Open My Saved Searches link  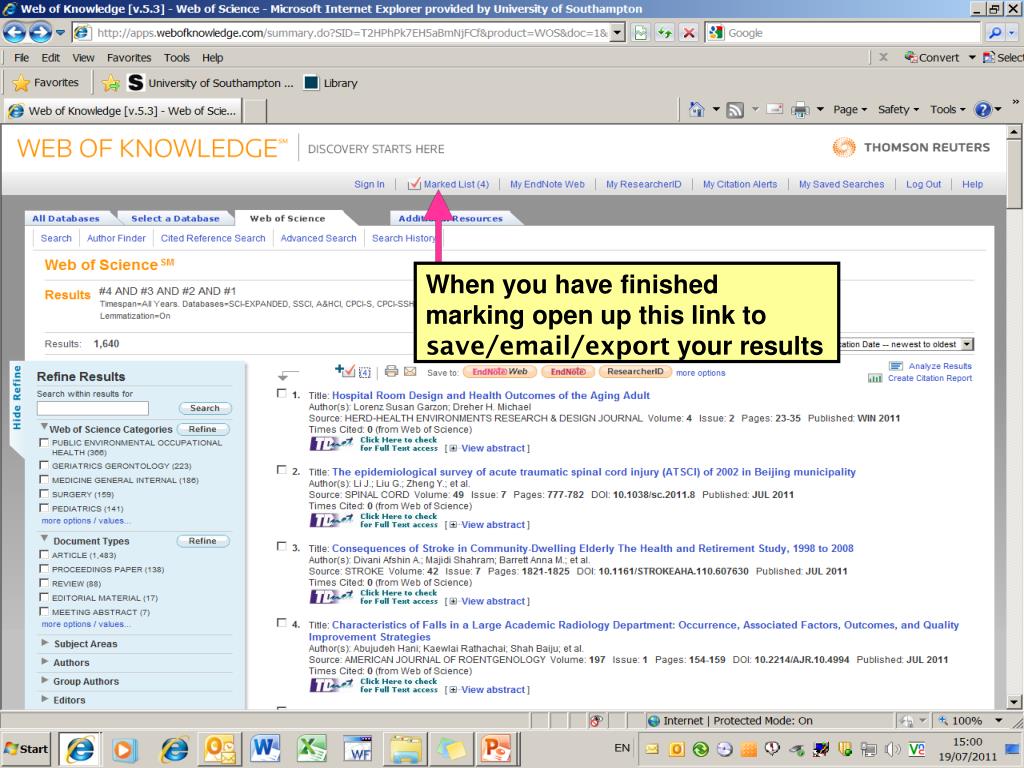point(841,184)
